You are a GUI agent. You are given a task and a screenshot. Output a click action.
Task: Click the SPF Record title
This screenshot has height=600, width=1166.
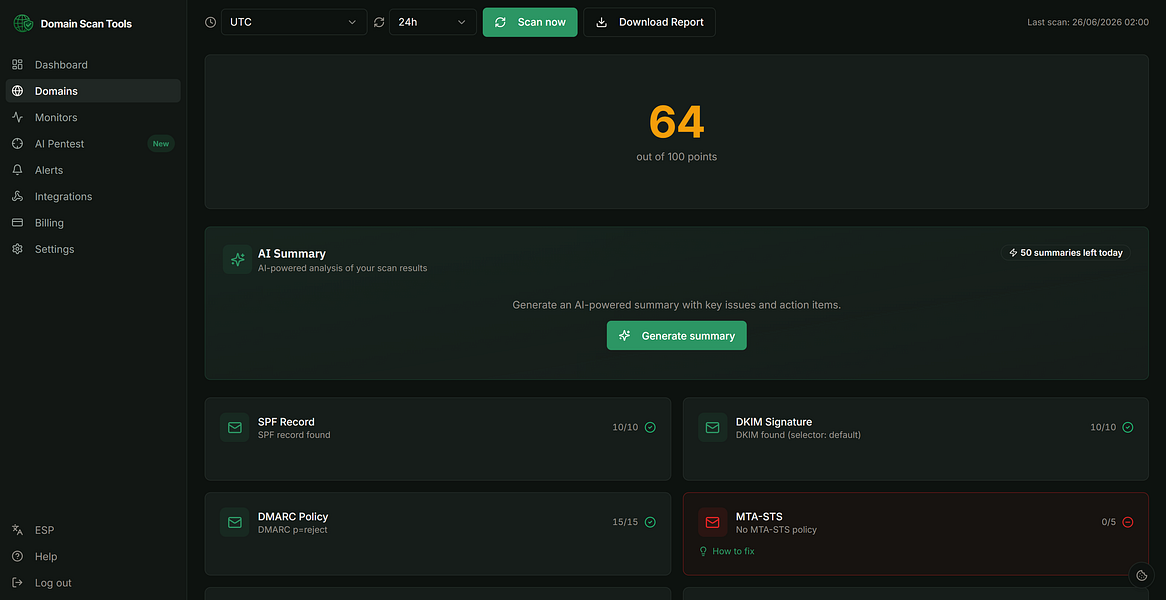(286, 422)
